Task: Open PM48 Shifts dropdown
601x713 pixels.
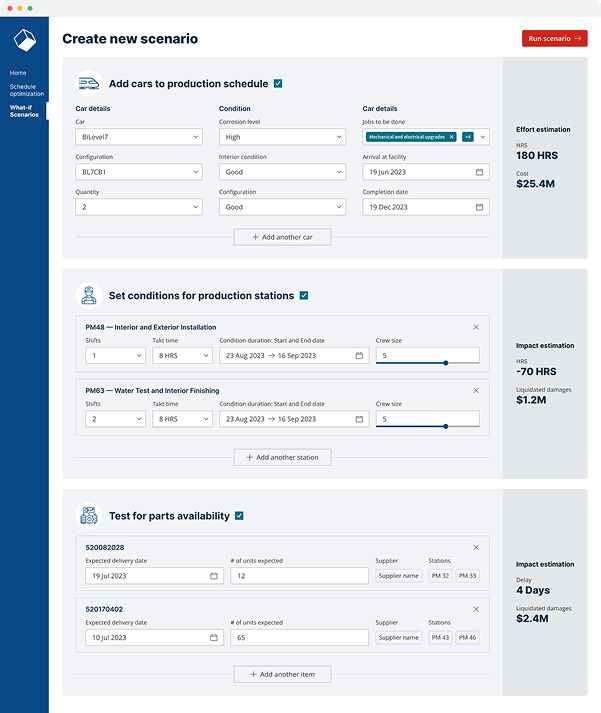Action: click(115, 356)
